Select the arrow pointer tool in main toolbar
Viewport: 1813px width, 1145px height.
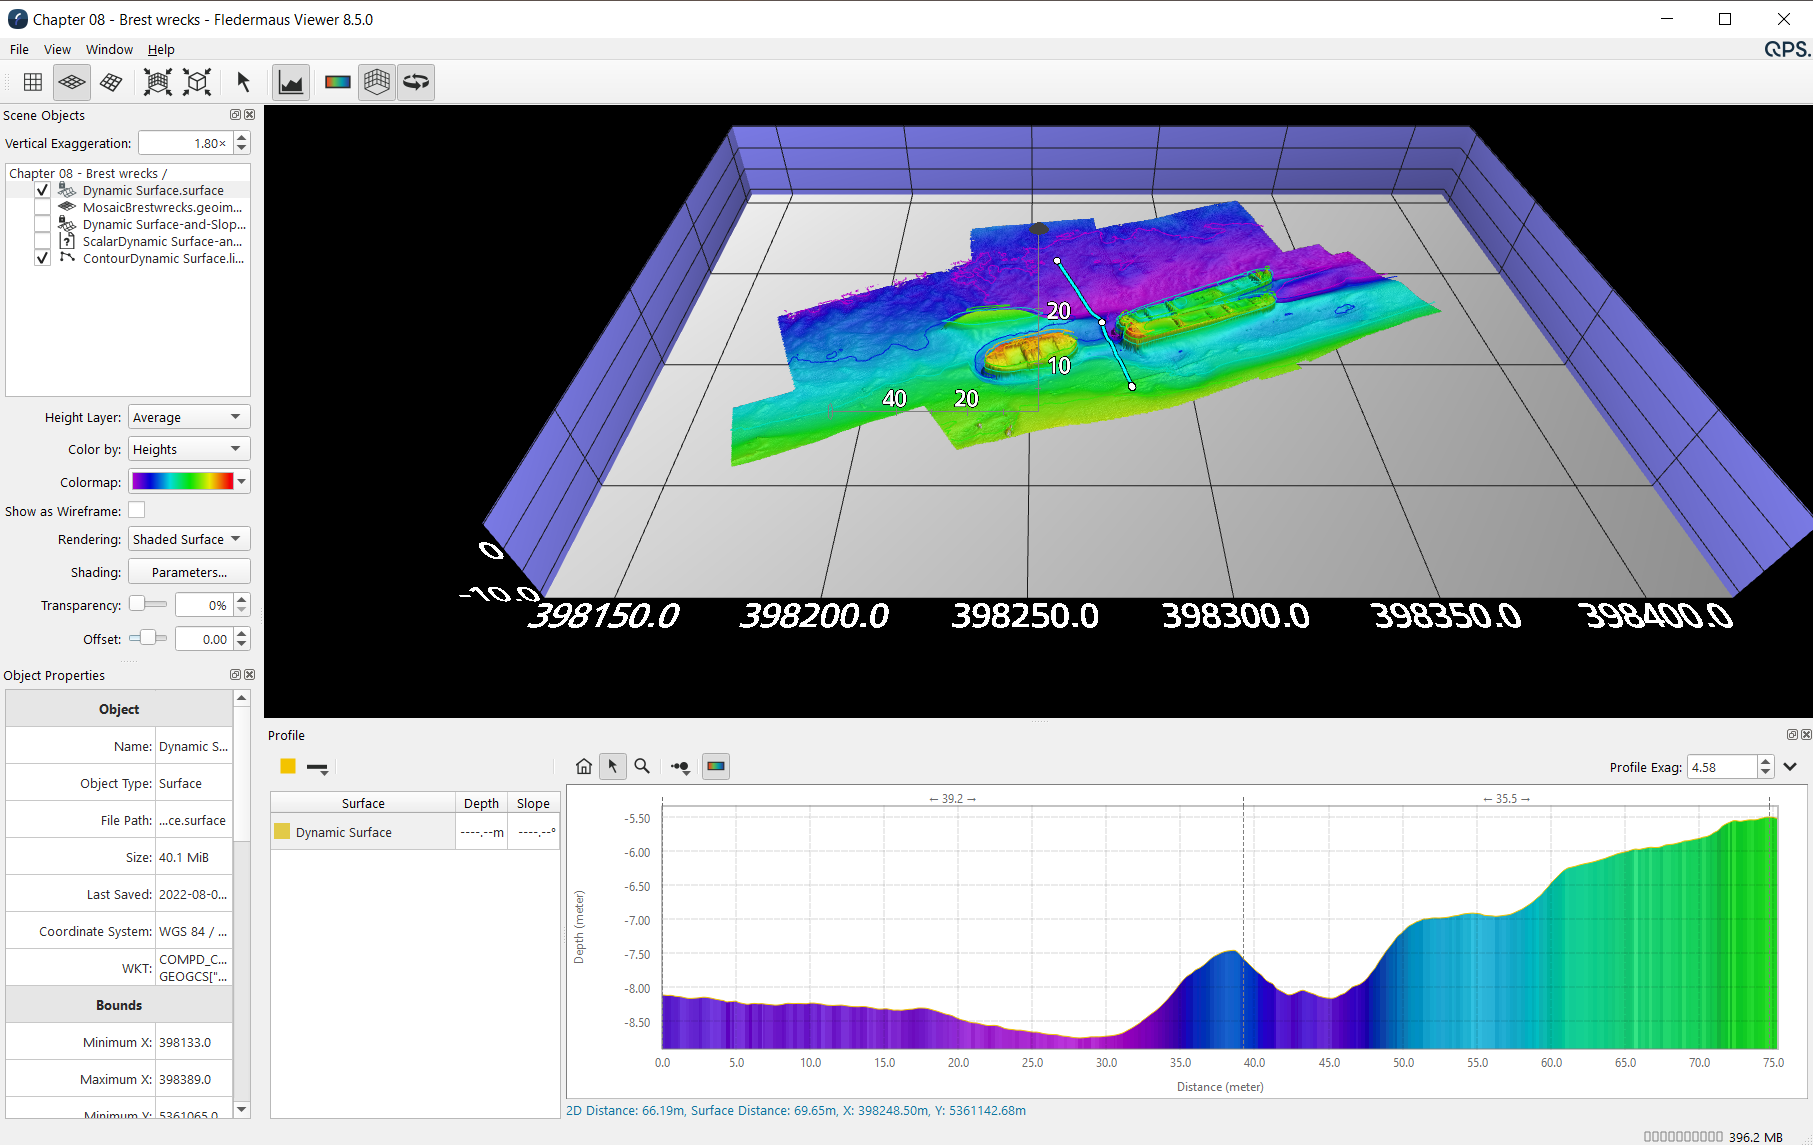click(x=243, y=82)
